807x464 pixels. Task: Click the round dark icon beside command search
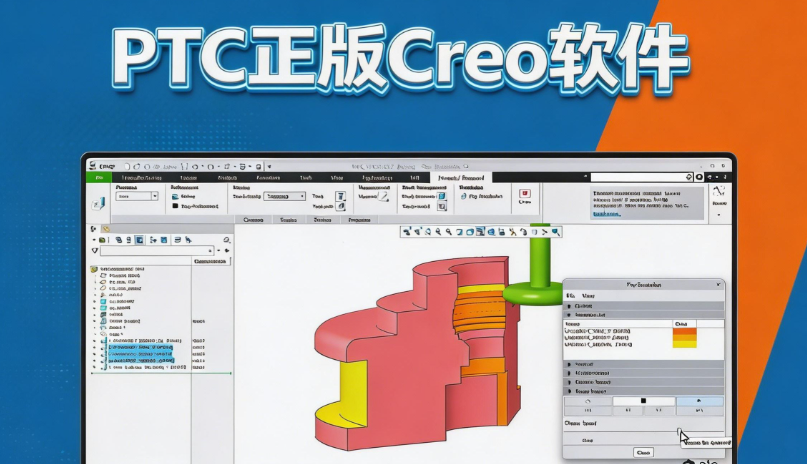[x=699, y=177]
